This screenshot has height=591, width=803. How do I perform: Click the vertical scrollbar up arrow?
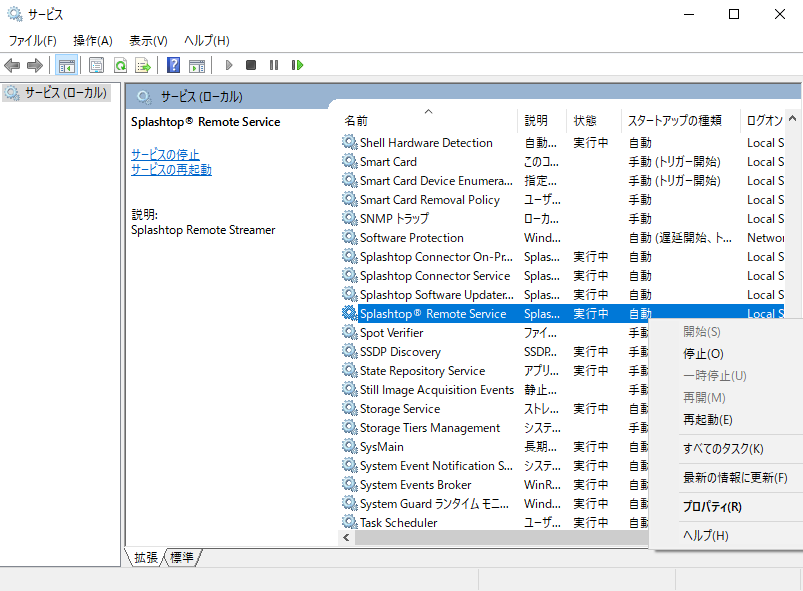tap(792, 118)
